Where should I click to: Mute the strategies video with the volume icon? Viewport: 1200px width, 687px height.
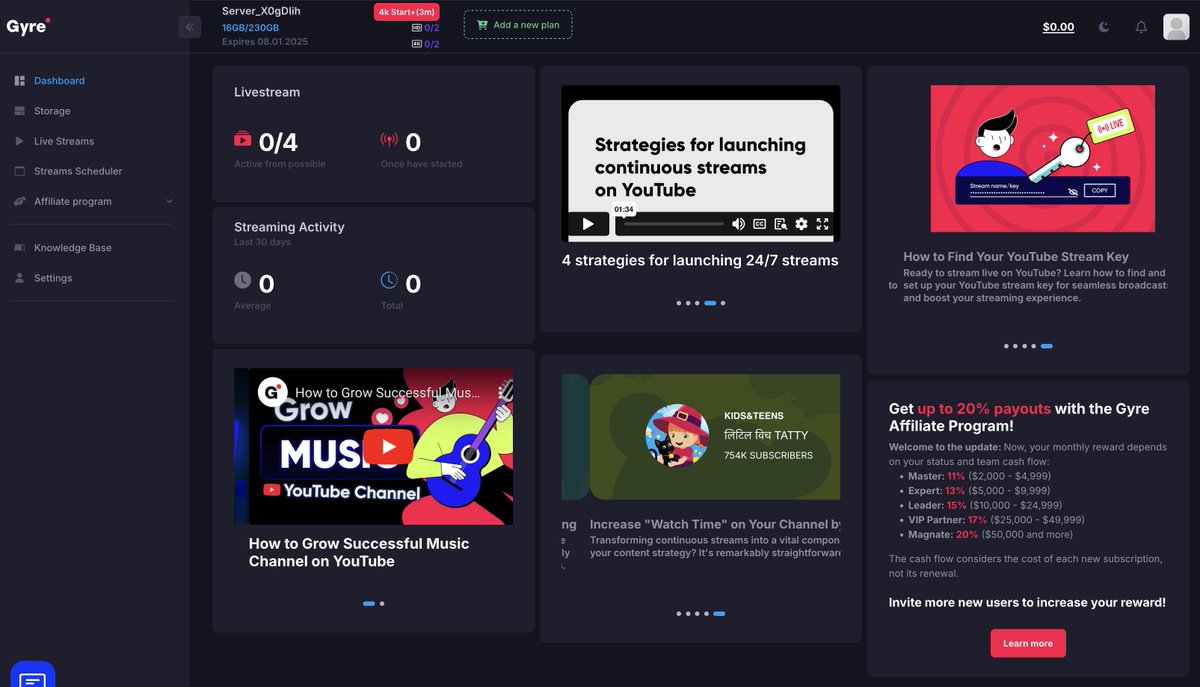pyautogui.click(x=738, y=224)
